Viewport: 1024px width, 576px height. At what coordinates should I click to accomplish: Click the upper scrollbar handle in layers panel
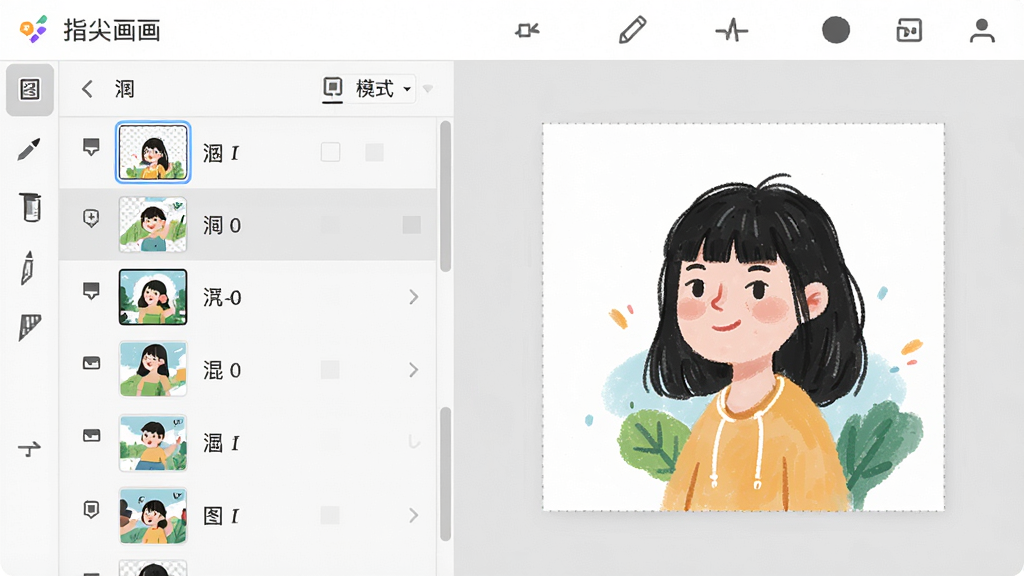coord(445,196)
